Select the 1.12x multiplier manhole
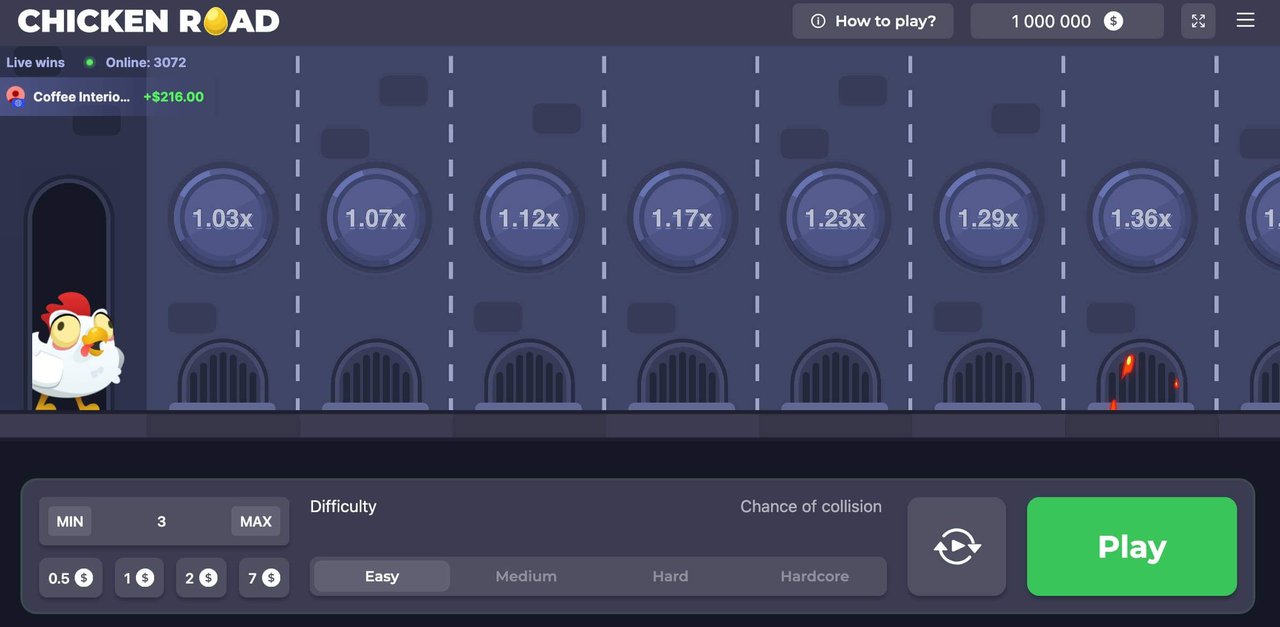This screenshot has height=627, width=1280. (528, 218)
